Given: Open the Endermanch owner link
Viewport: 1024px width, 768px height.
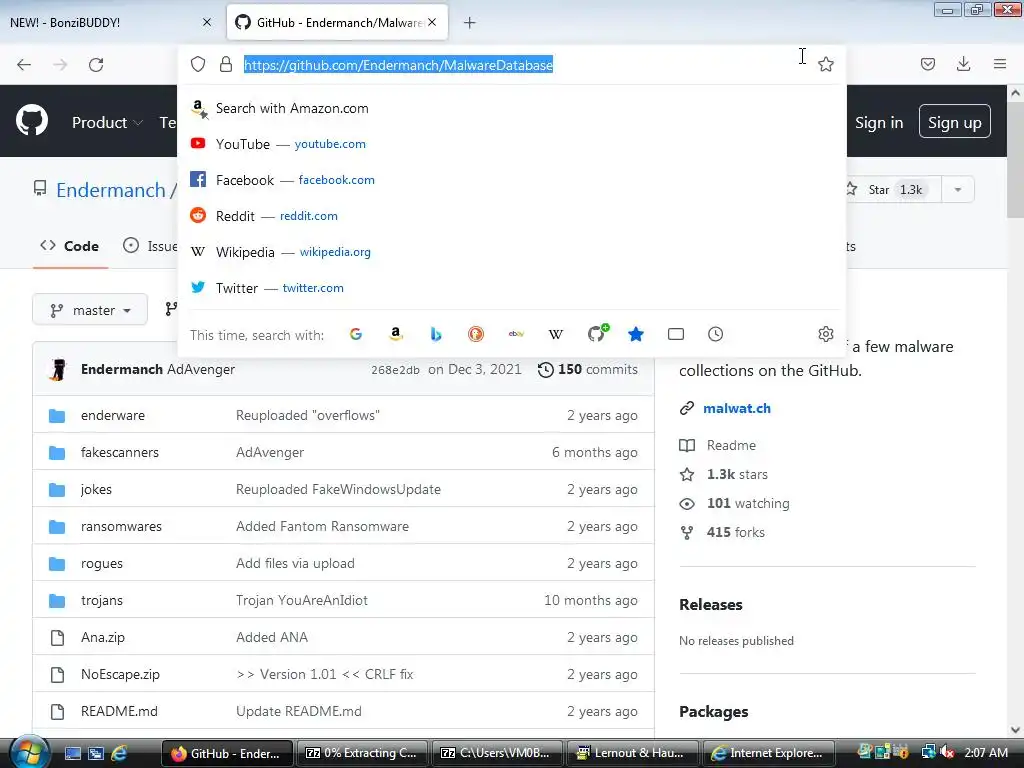Looking at the screenshot, I should tap(110, 190).
